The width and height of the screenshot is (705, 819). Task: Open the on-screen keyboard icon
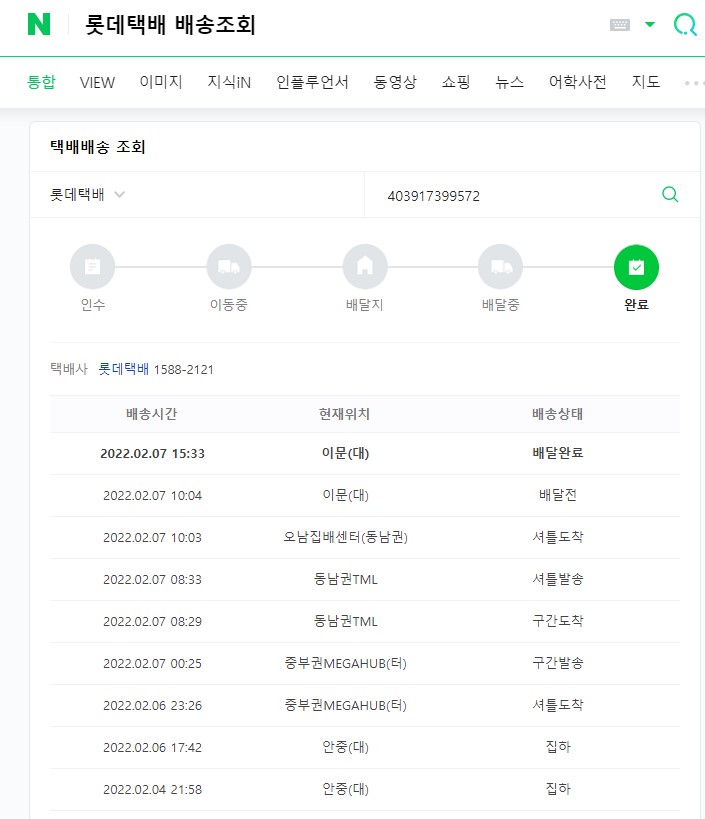click(620, 25)
